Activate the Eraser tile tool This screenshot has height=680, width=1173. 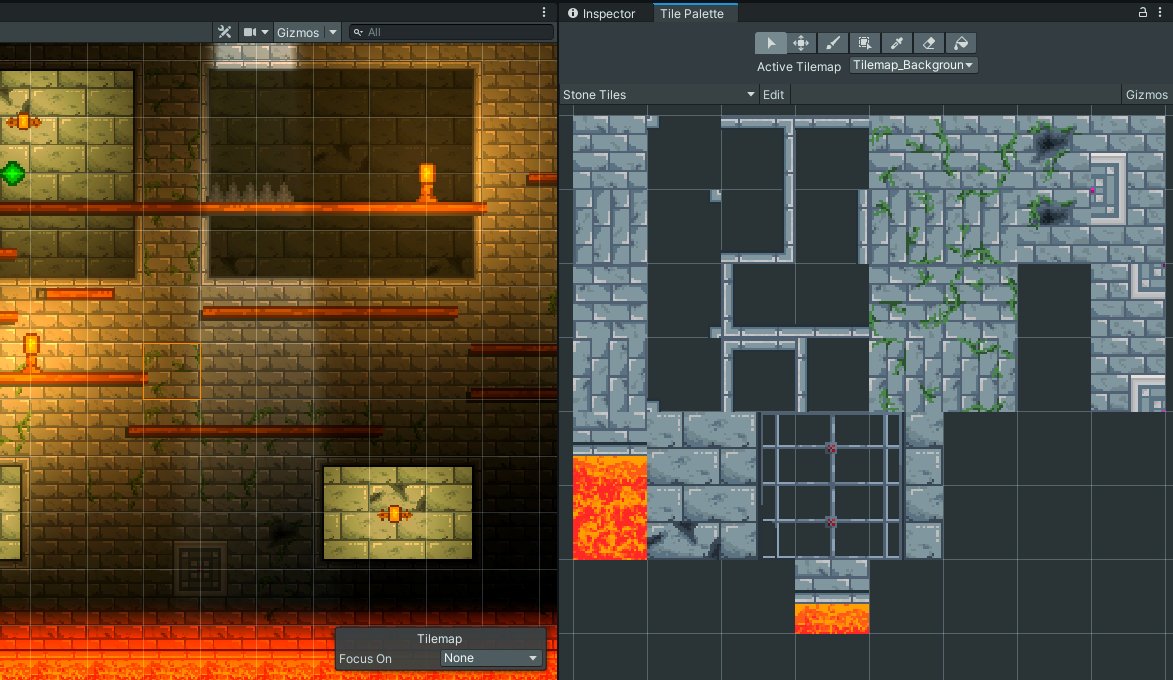click(929, 43)
